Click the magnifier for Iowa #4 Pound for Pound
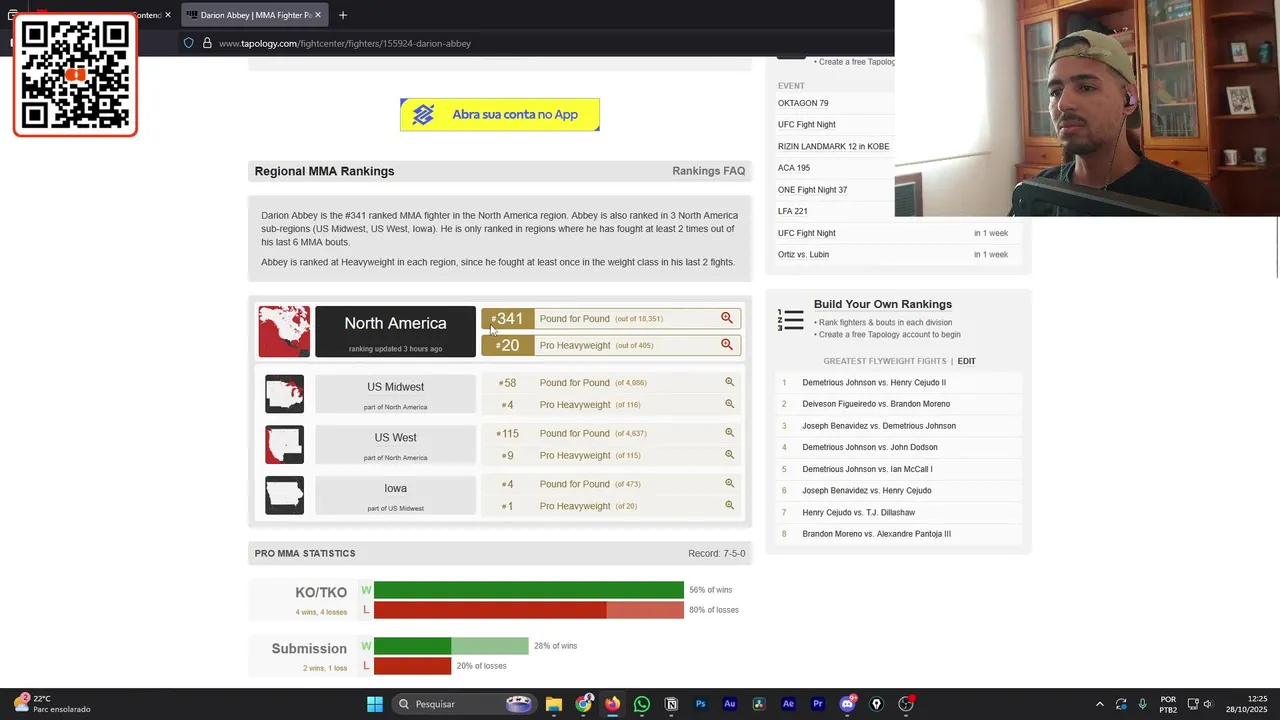Viewport: 1280px width, 720px height. (729, 484)
